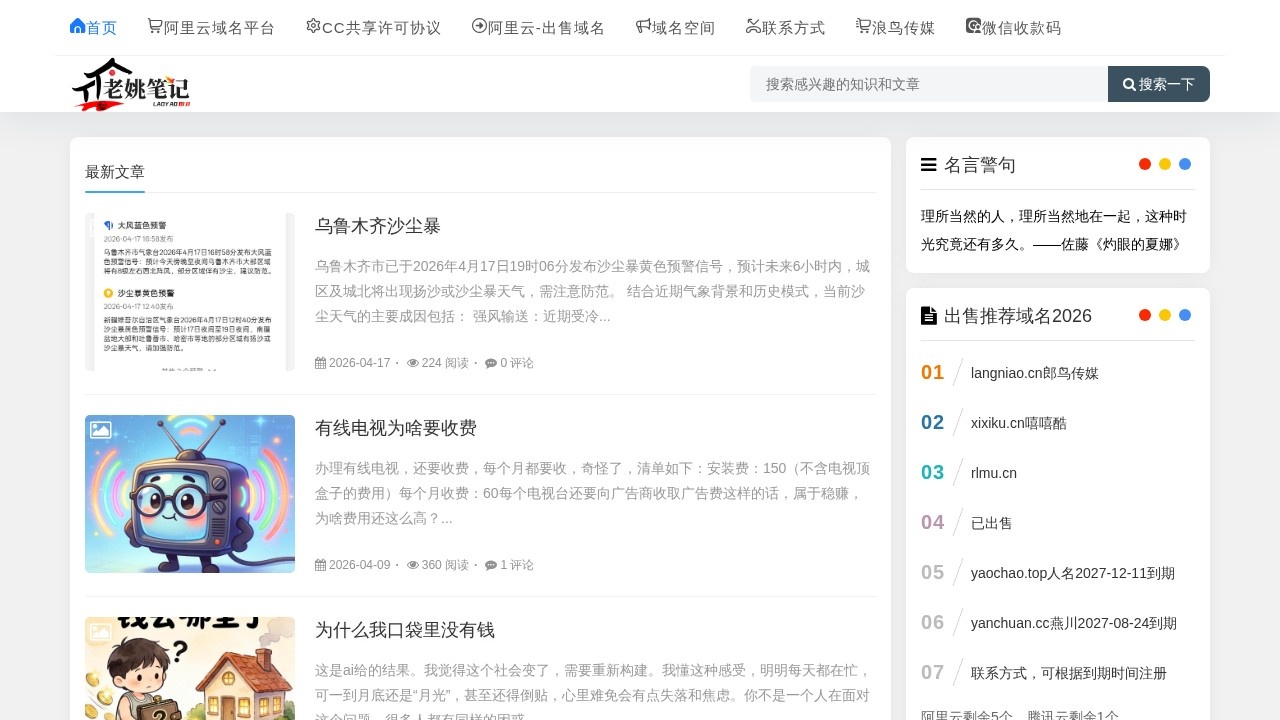Click the cart icon before 阿里云域名平台
Screen dimensions: 1280x720
155,26
